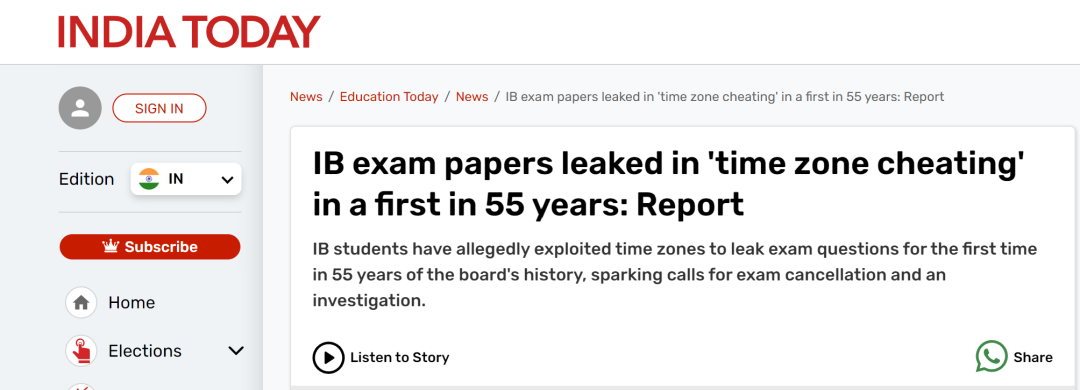Click the Edition selector chevron arrow
The height and width of the screenshot is (390, 1080).
(227, 180)
